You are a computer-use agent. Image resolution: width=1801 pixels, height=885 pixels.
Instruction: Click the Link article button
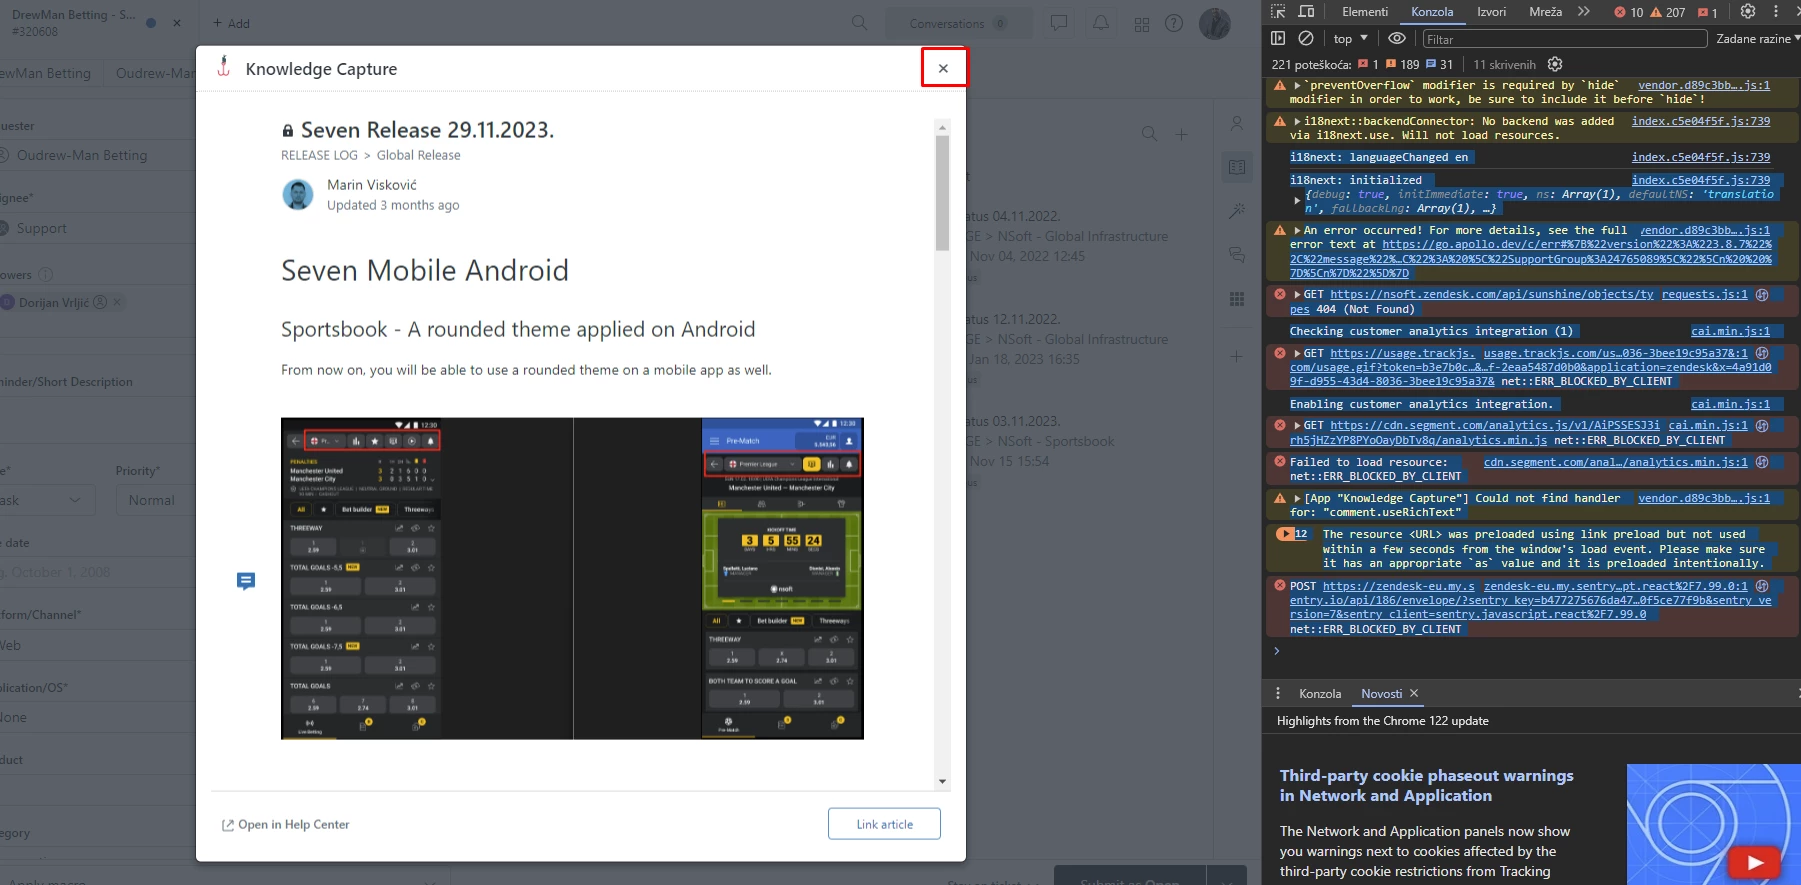[x=884, y=824]
